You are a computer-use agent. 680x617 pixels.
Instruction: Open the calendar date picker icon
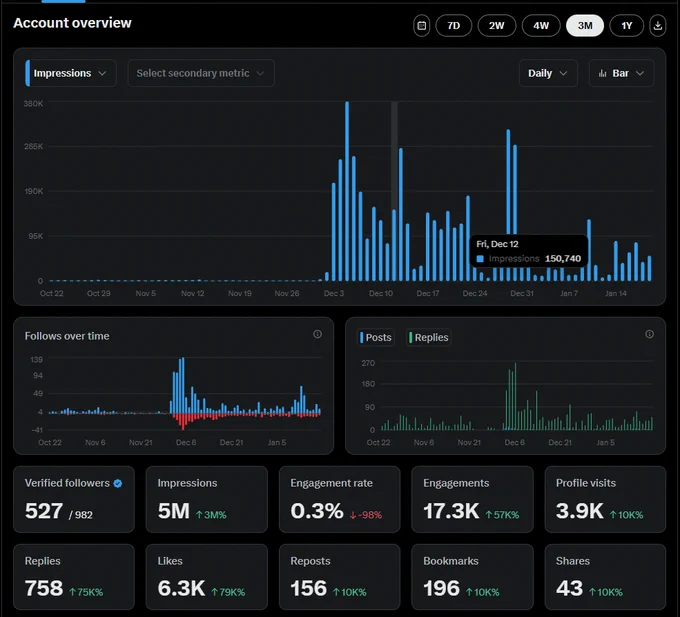point(421,26)
